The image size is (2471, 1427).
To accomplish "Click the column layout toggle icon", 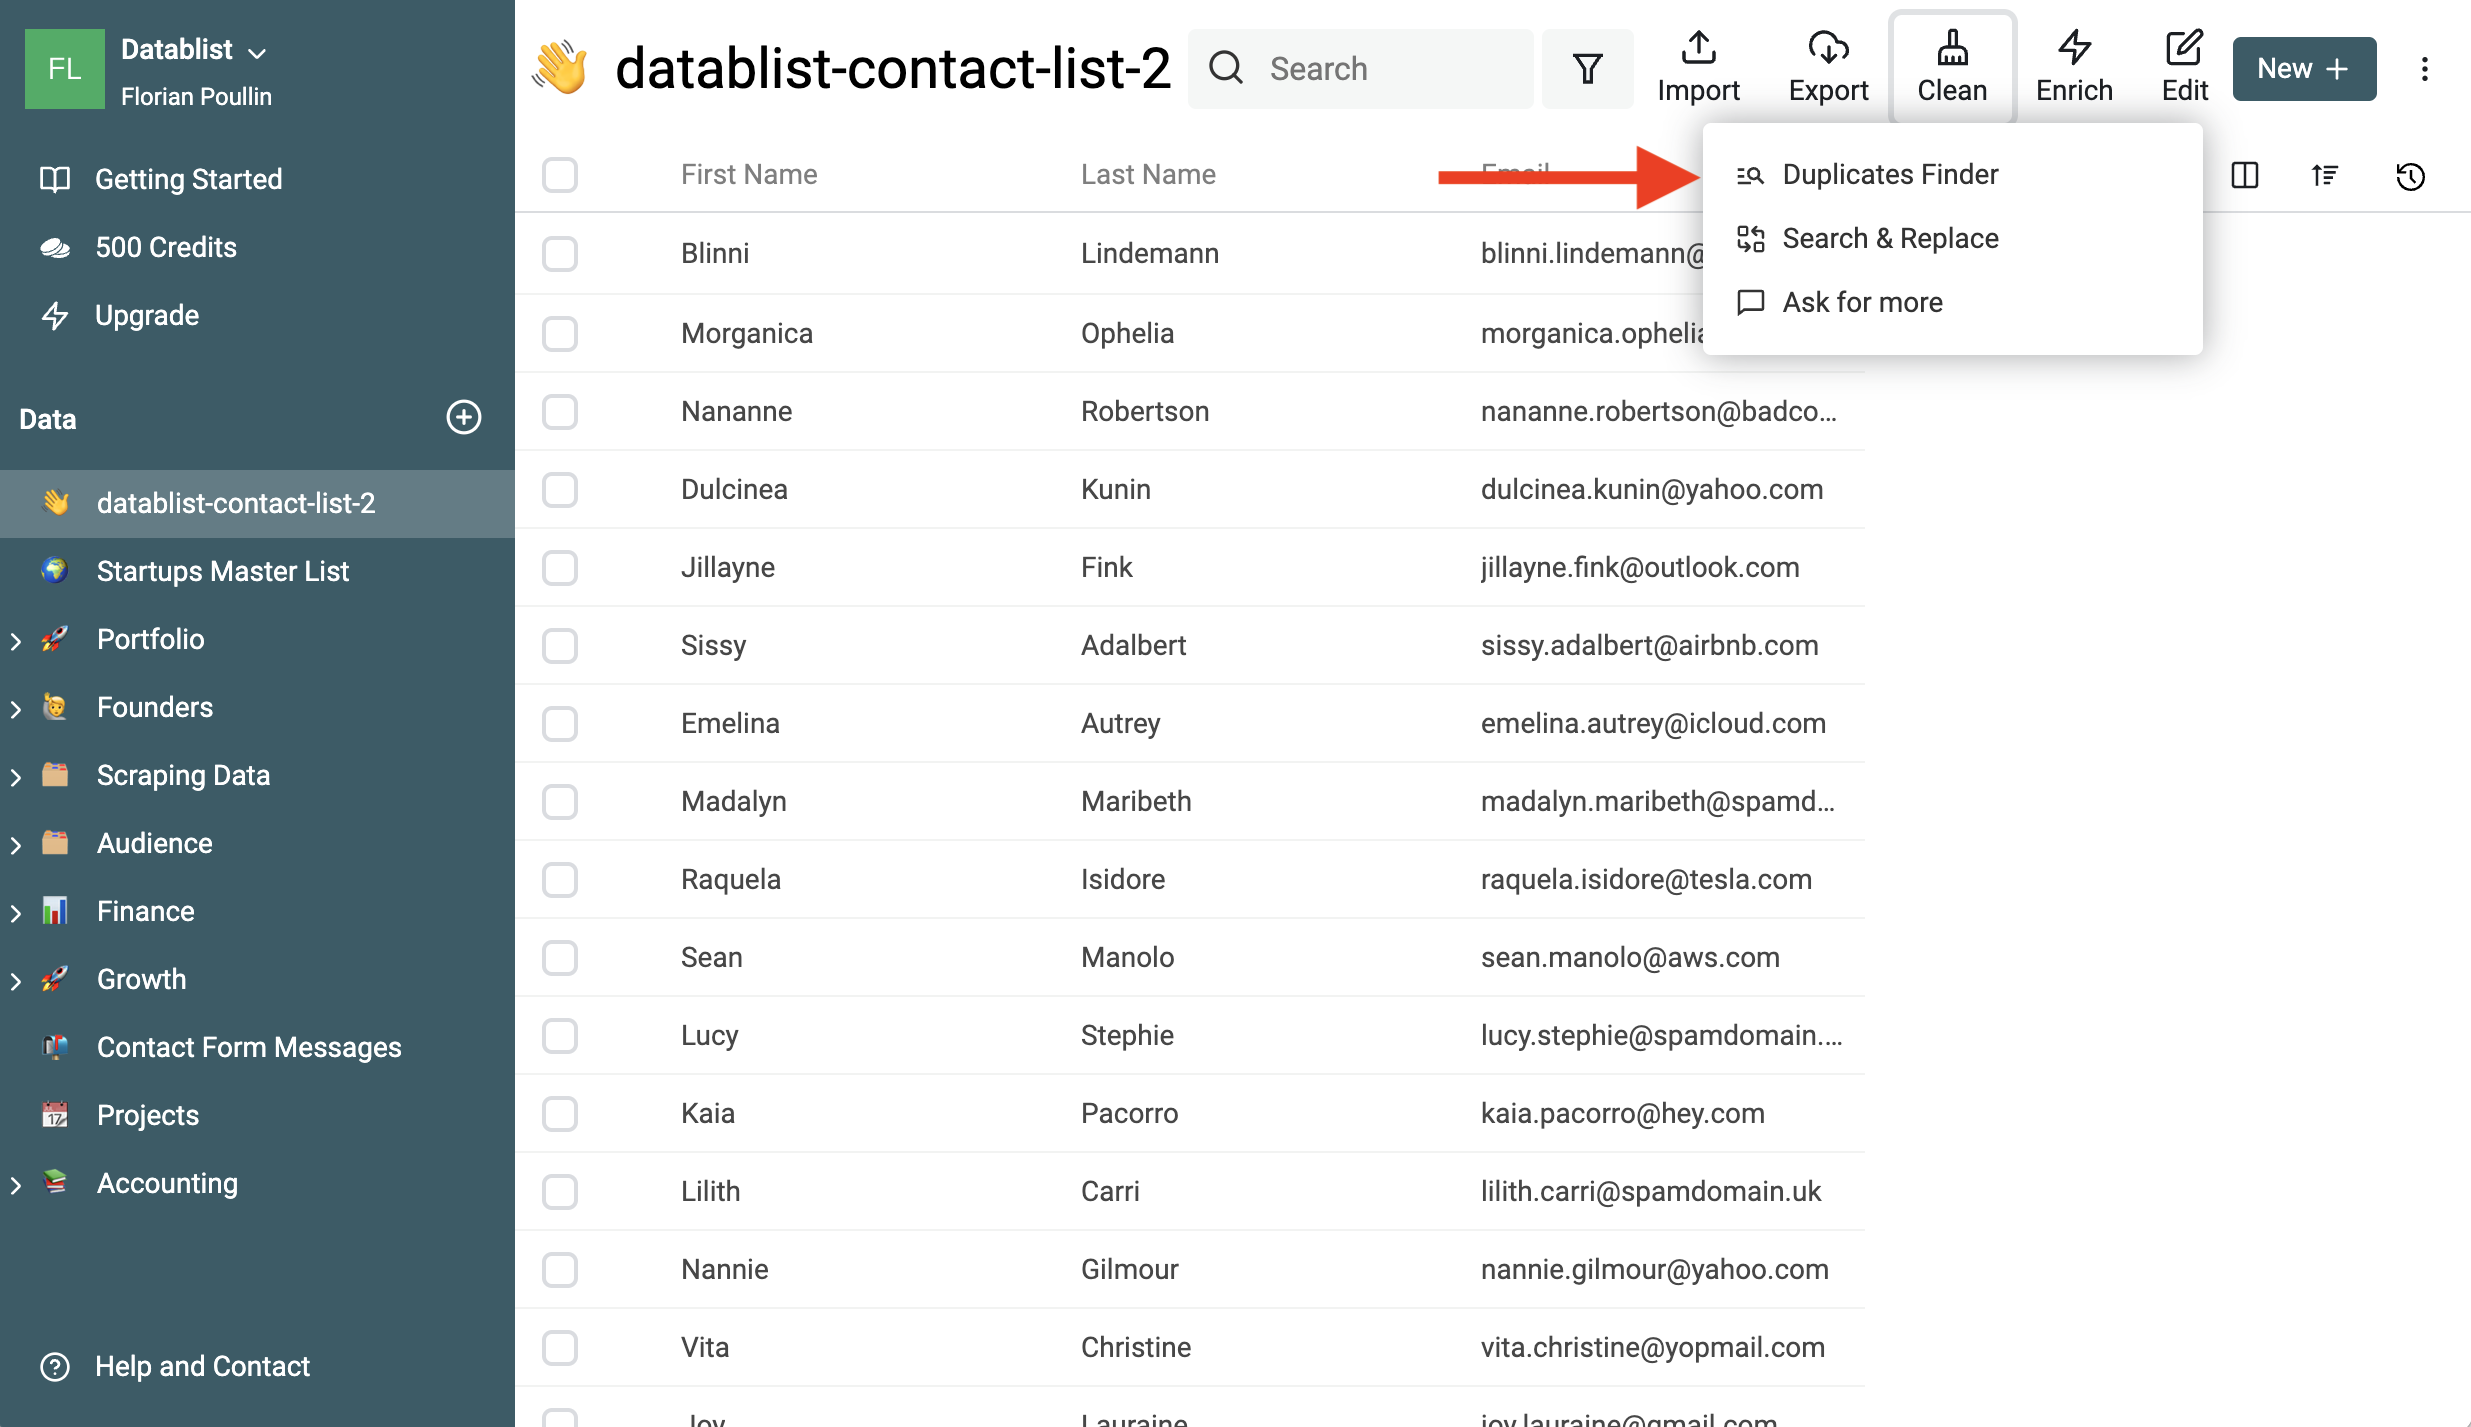I will 2245,173.
